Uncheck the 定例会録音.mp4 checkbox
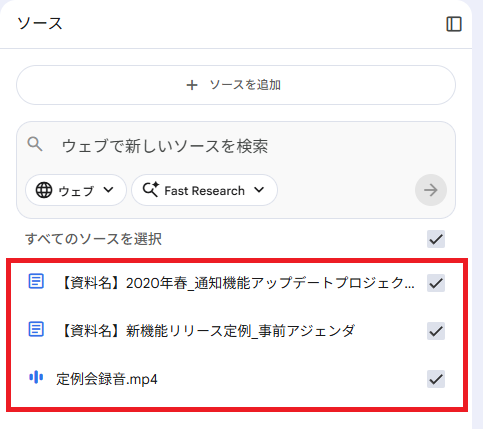This screenshot has width=483, height=429. (x=436, y=379)
